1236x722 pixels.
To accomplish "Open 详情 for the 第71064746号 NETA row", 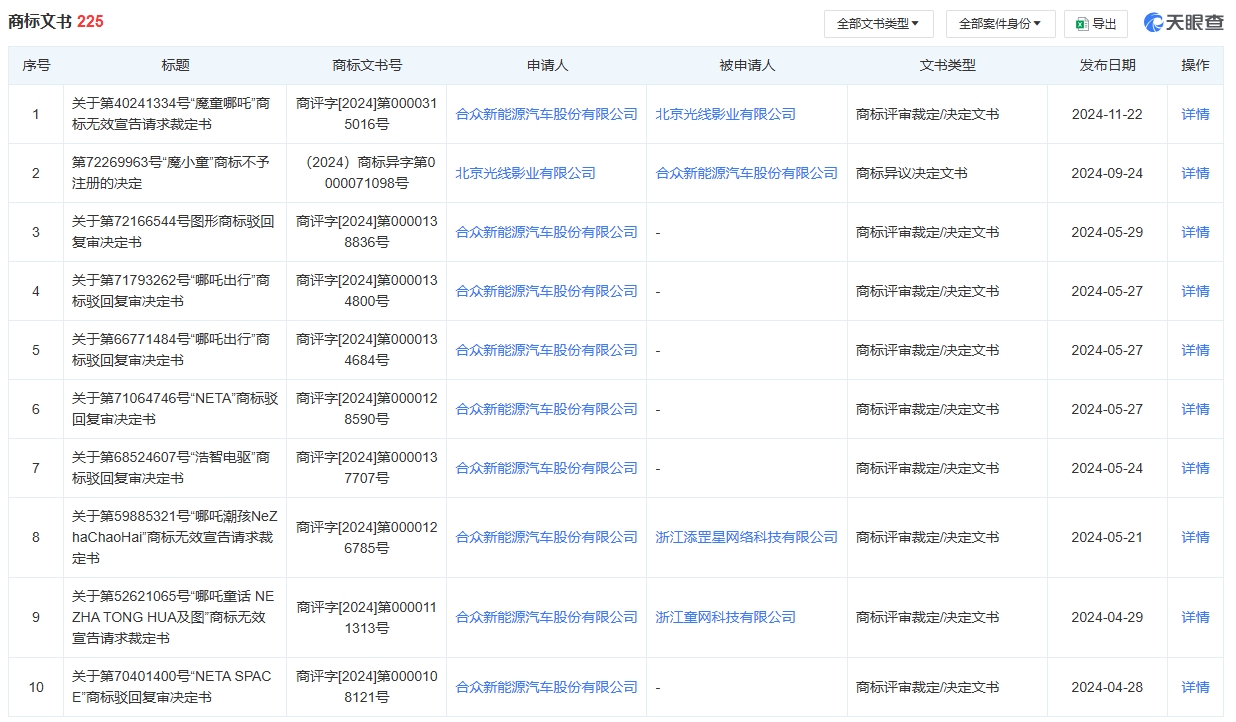I will tap(1195, 409).
